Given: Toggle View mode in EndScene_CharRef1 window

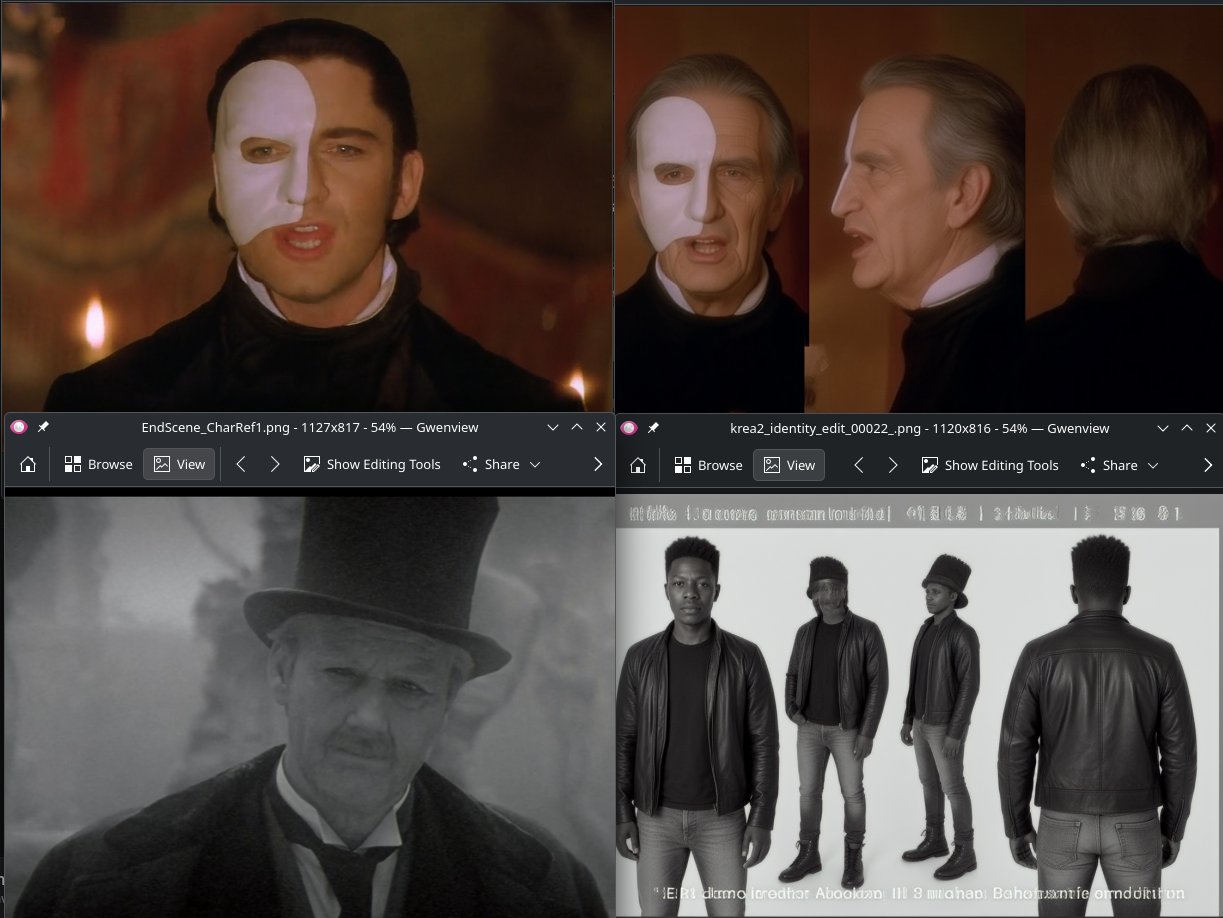Looking at the screenshot, I should tap(179, 464).
